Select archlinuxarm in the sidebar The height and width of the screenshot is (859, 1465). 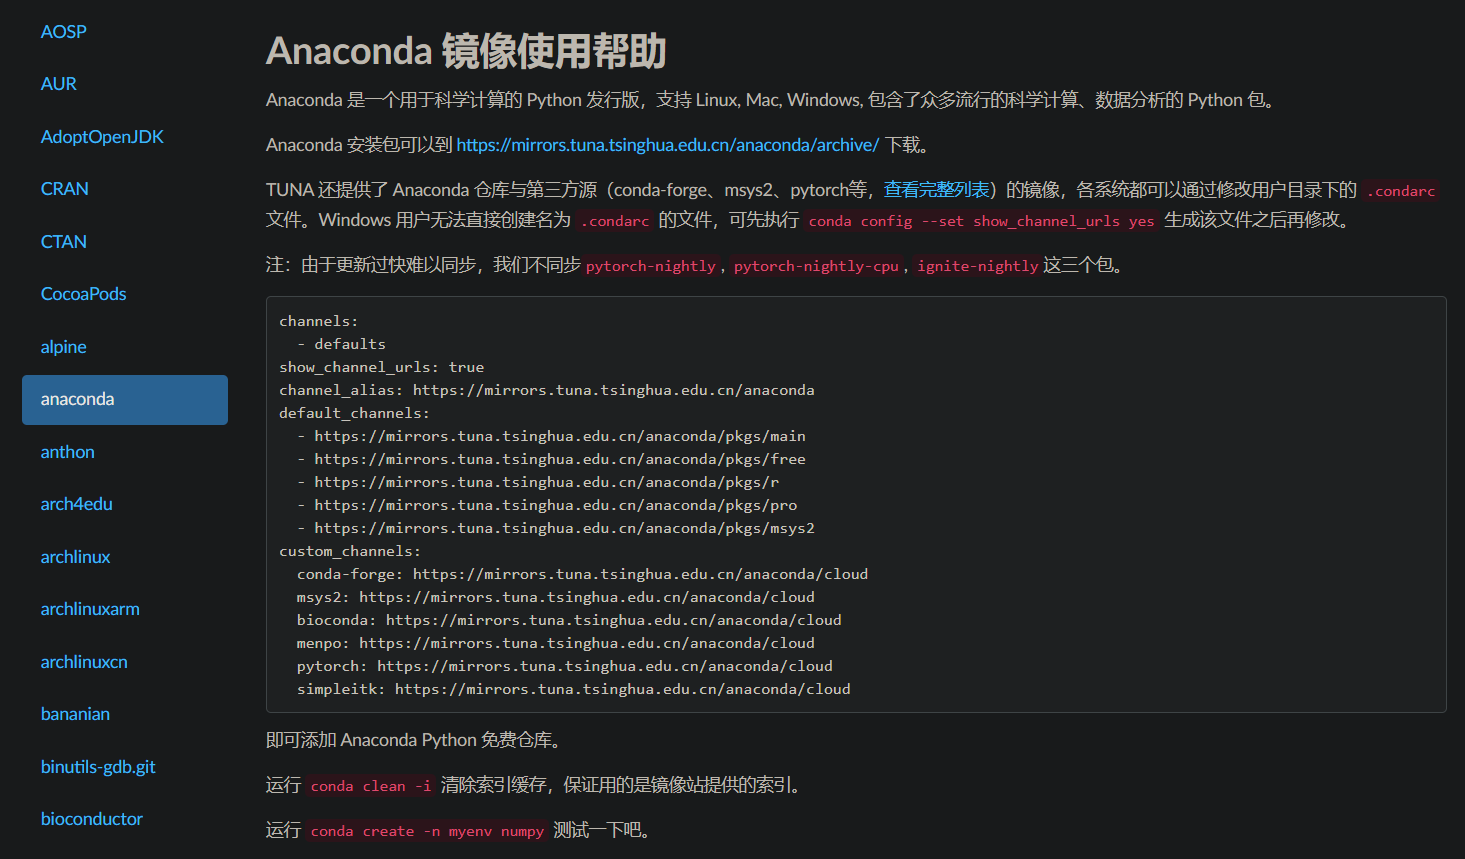(x=90, y=609)
